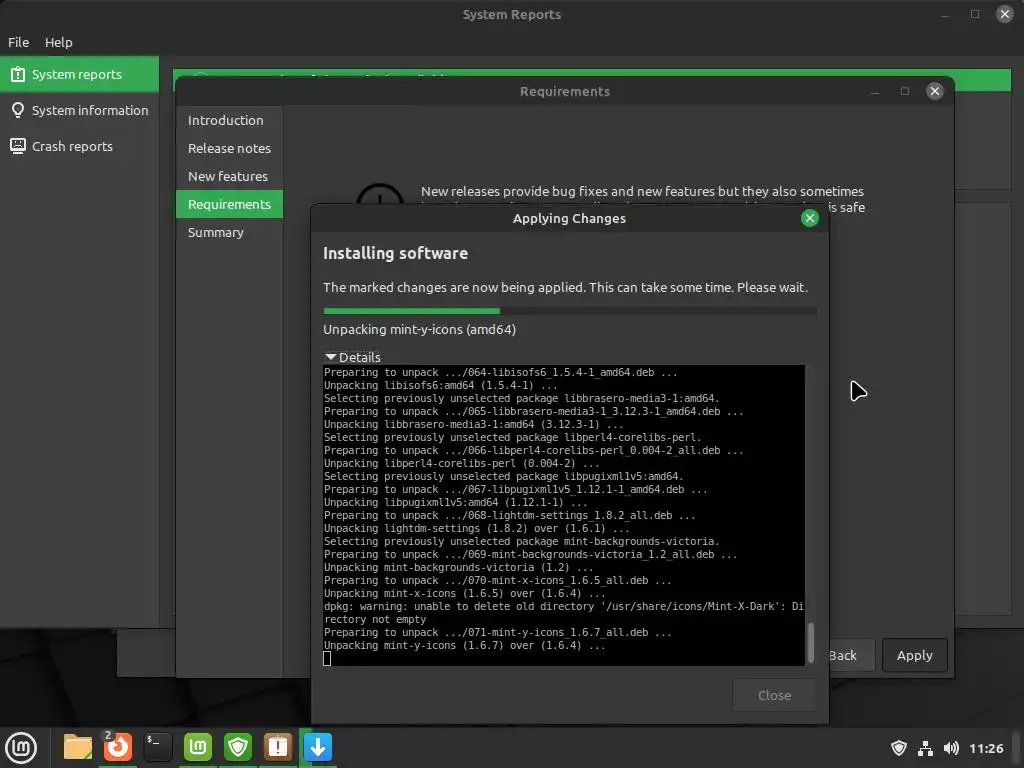The image size is (1024, 768).
Task: Click the shield icon in system tray
Action: click(x=899, y=748)
